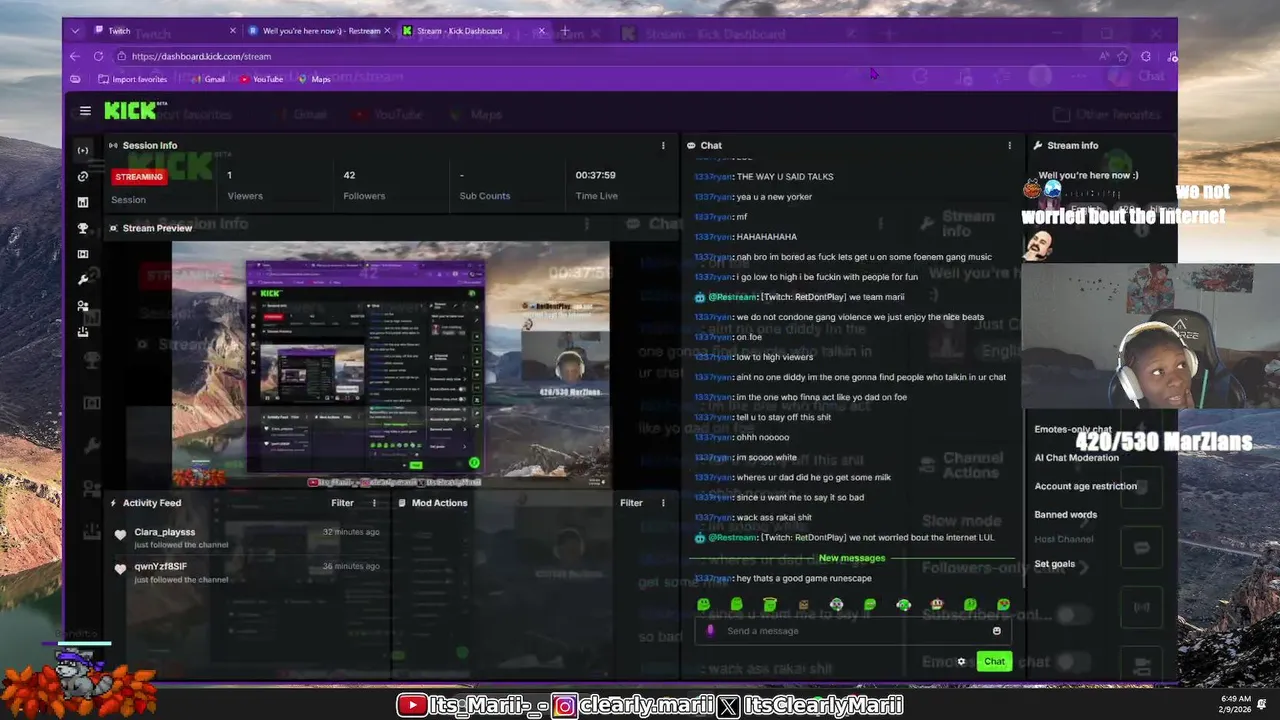Image resolution: width=1280 pixels, height=720 pixels.
Task: Close the Kick Dashboard tab
Action: coord(542,31)
